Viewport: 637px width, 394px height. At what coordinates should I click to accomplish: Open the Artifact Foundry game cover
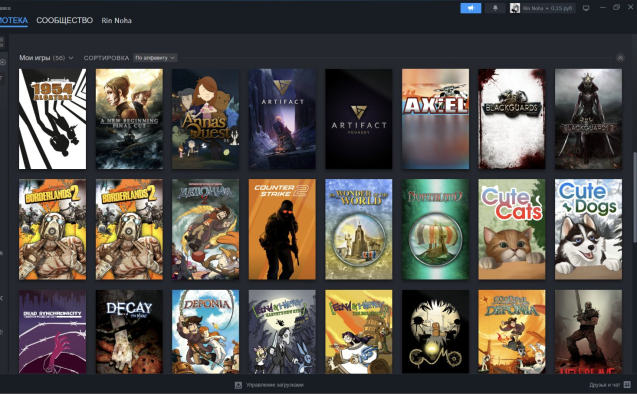359,119
